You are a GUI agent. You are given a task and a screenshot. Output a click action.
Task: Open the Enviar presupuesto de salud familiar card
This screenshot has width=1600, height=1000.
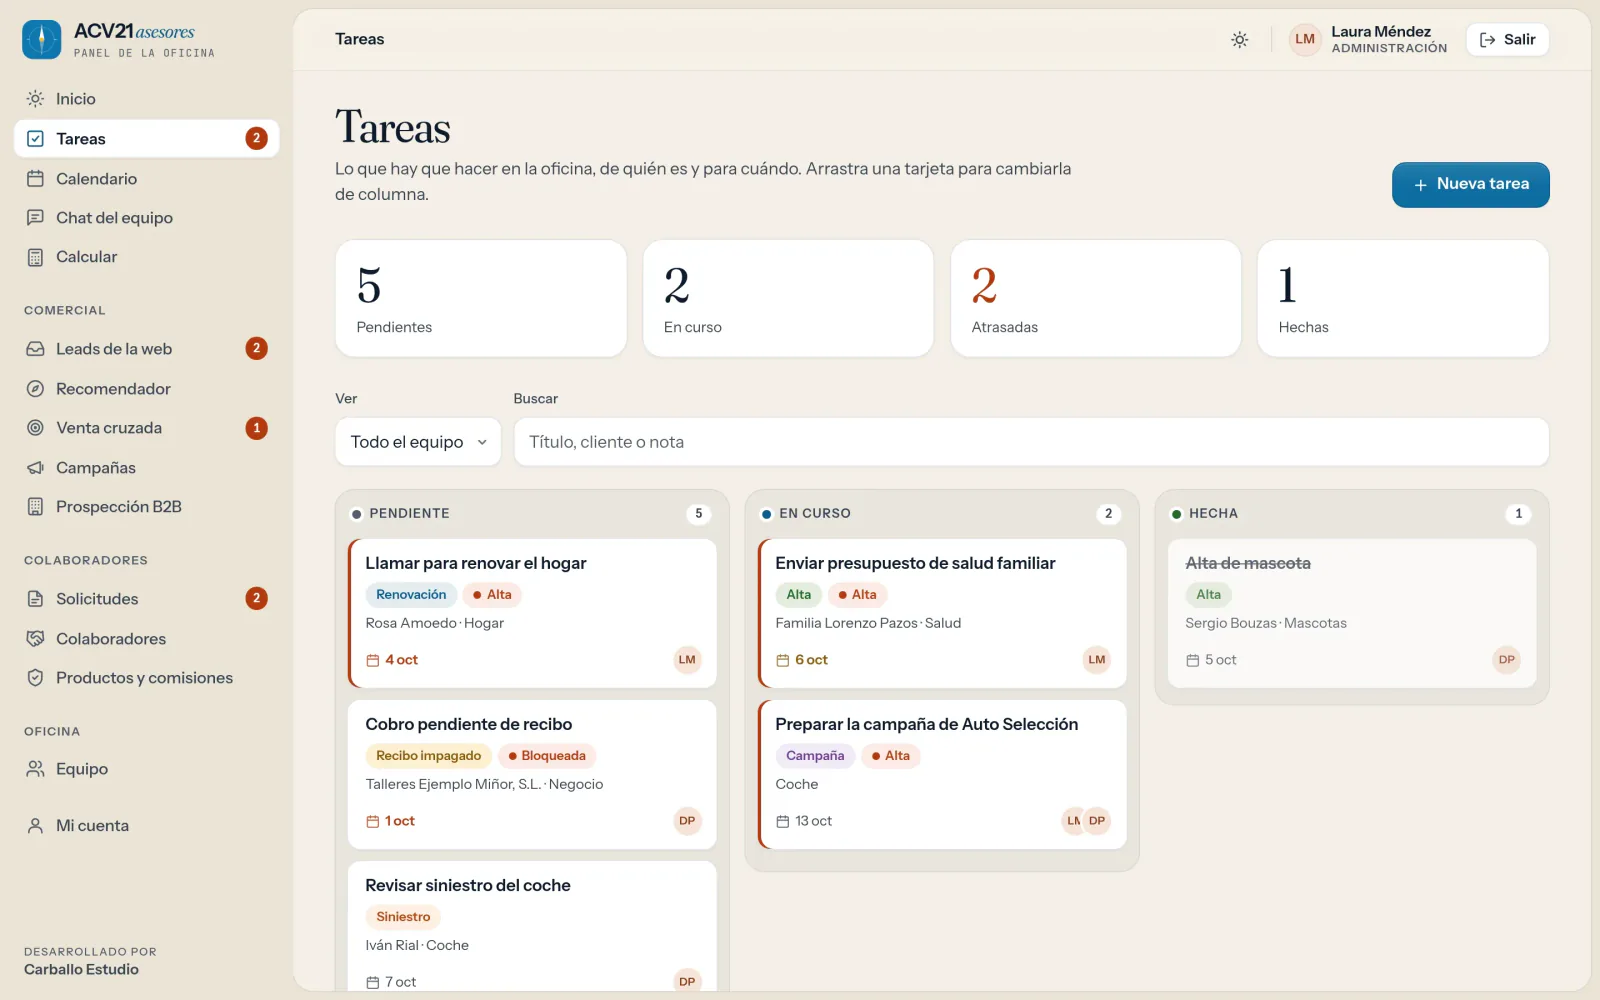[942, 613]
